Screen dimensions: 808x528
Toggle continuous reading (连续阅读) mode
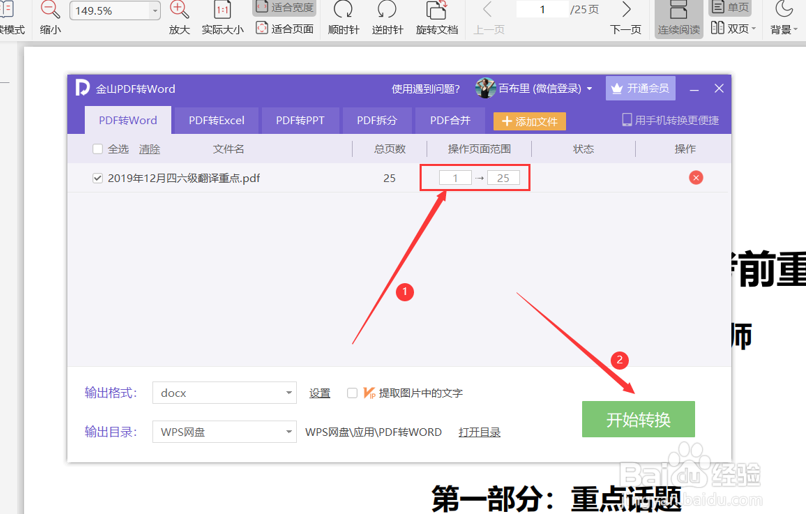pos(678,18)
